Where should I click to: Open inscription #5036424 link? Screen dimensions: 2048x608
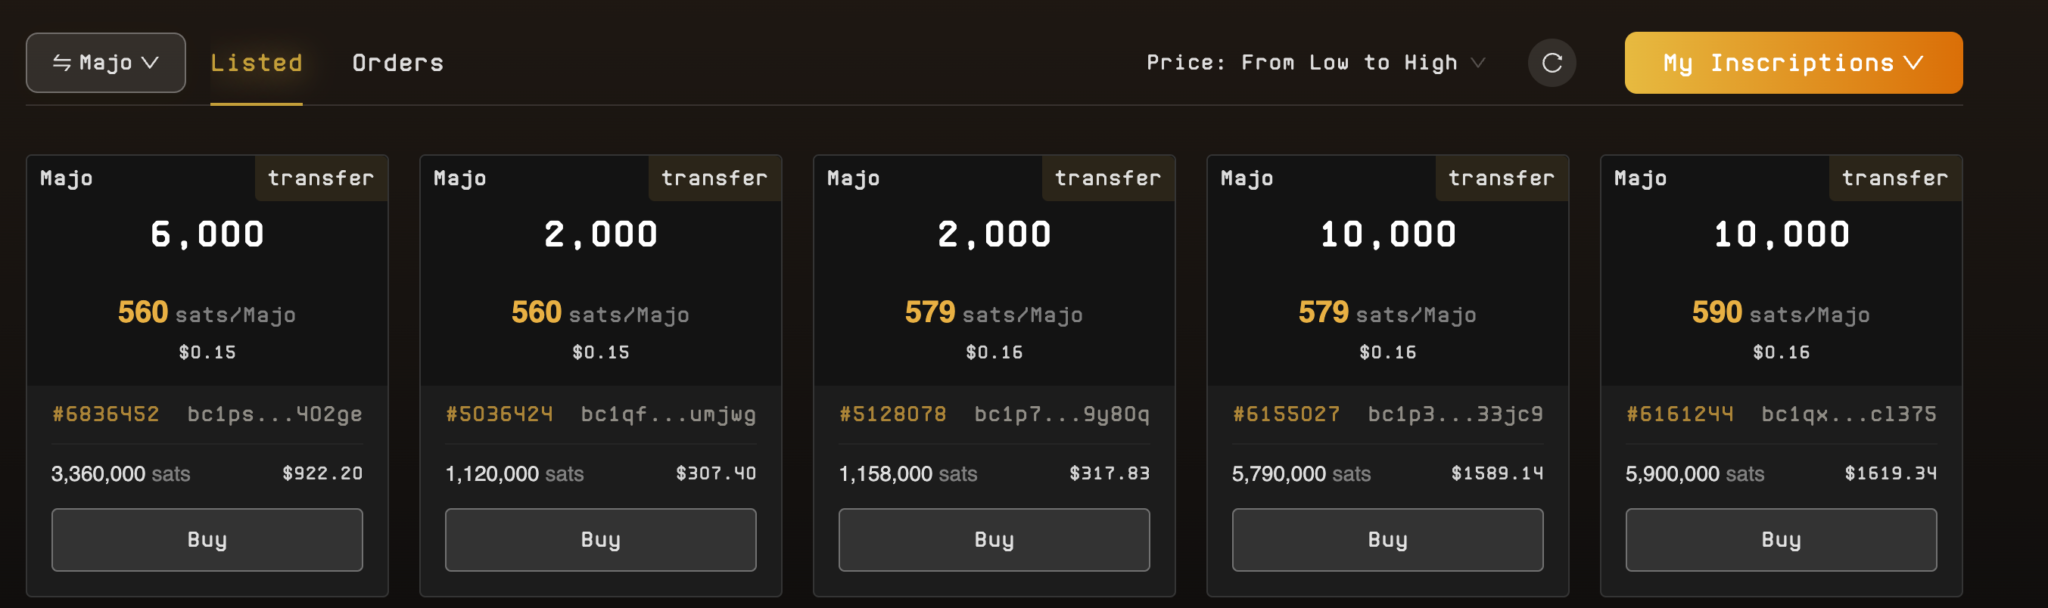click(x=499, y=414)
